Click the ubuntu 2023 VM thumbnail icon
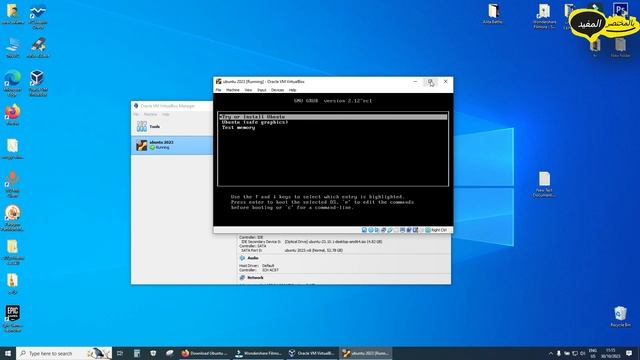Viewport: 640px width, 360px height. point(142,145)
